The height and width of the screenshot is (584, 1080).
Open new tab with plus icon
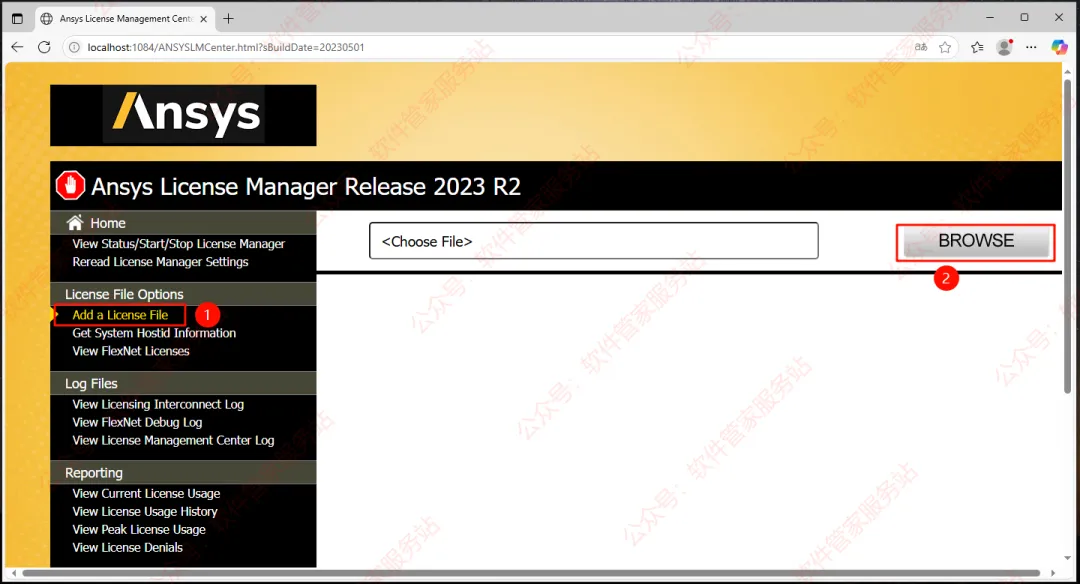(x=229, y=19)
